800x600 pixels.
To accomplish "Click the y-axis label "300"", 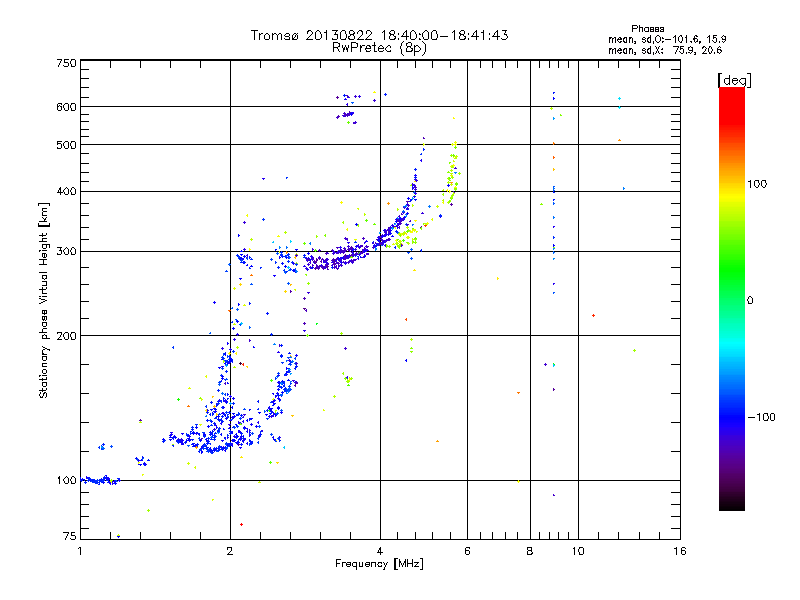I will (x=66, y=252).
